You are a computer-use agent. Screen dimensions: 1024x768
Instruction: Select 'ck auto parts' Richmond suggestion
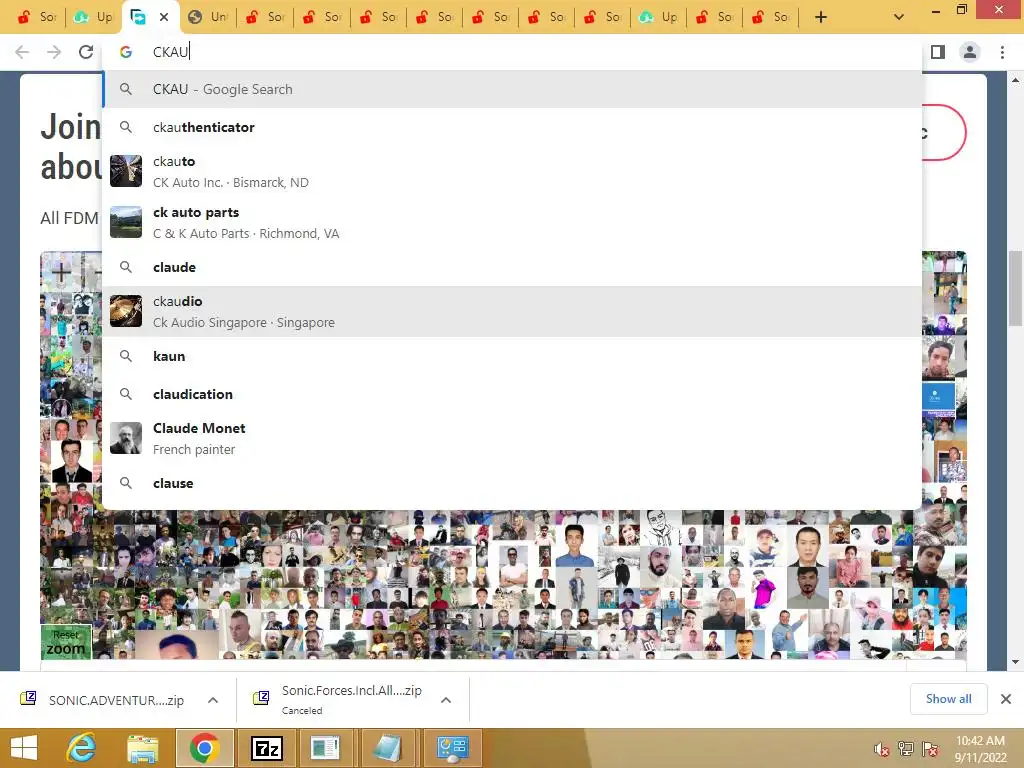point(513,222)
